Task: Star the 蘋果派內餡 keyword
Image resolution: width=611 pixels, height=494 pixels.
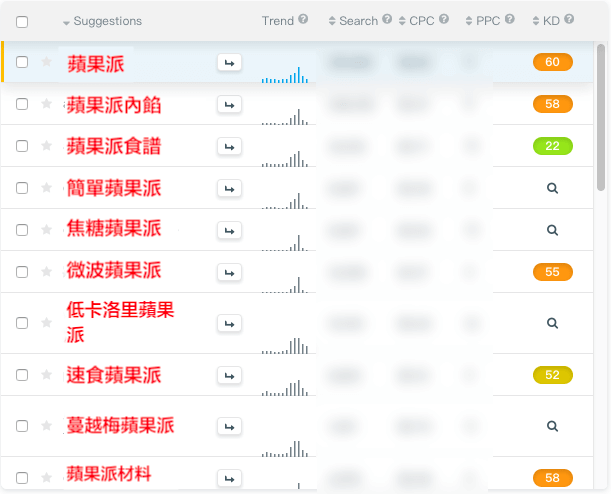Action: [46, 104]
